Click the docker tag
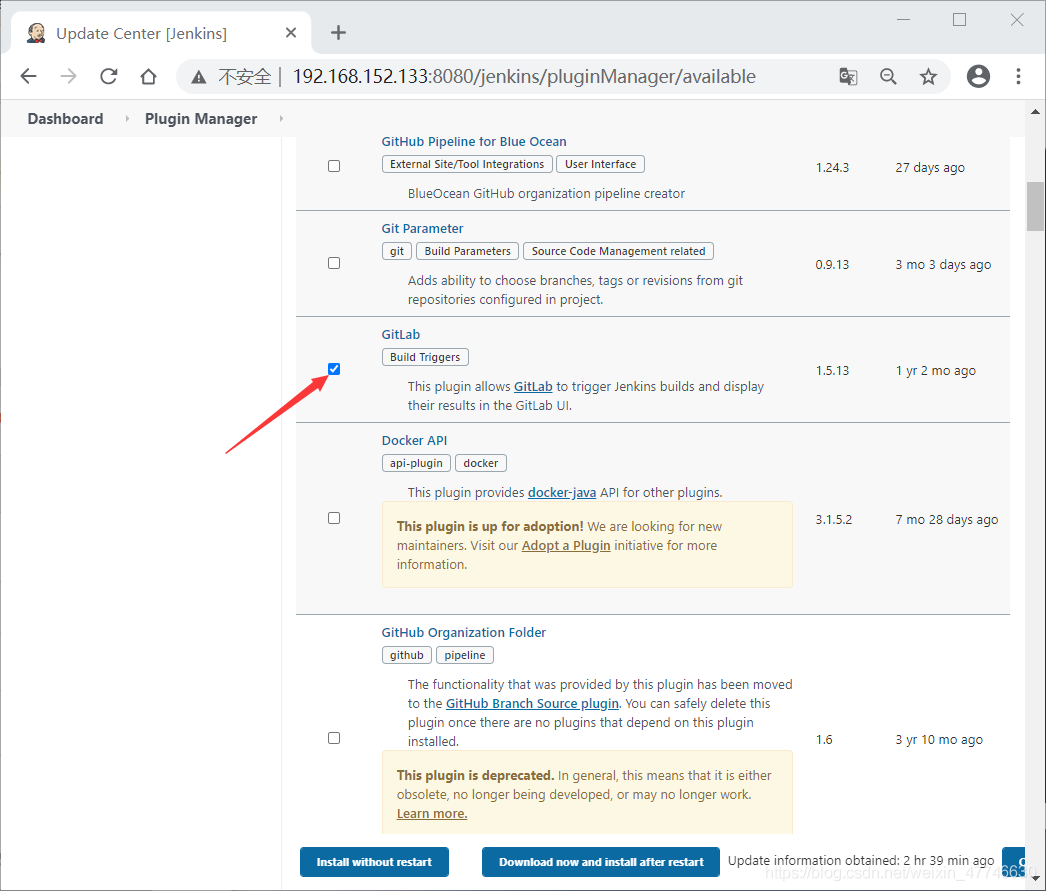Screen dimensions: 1046x891 point(481,463)
